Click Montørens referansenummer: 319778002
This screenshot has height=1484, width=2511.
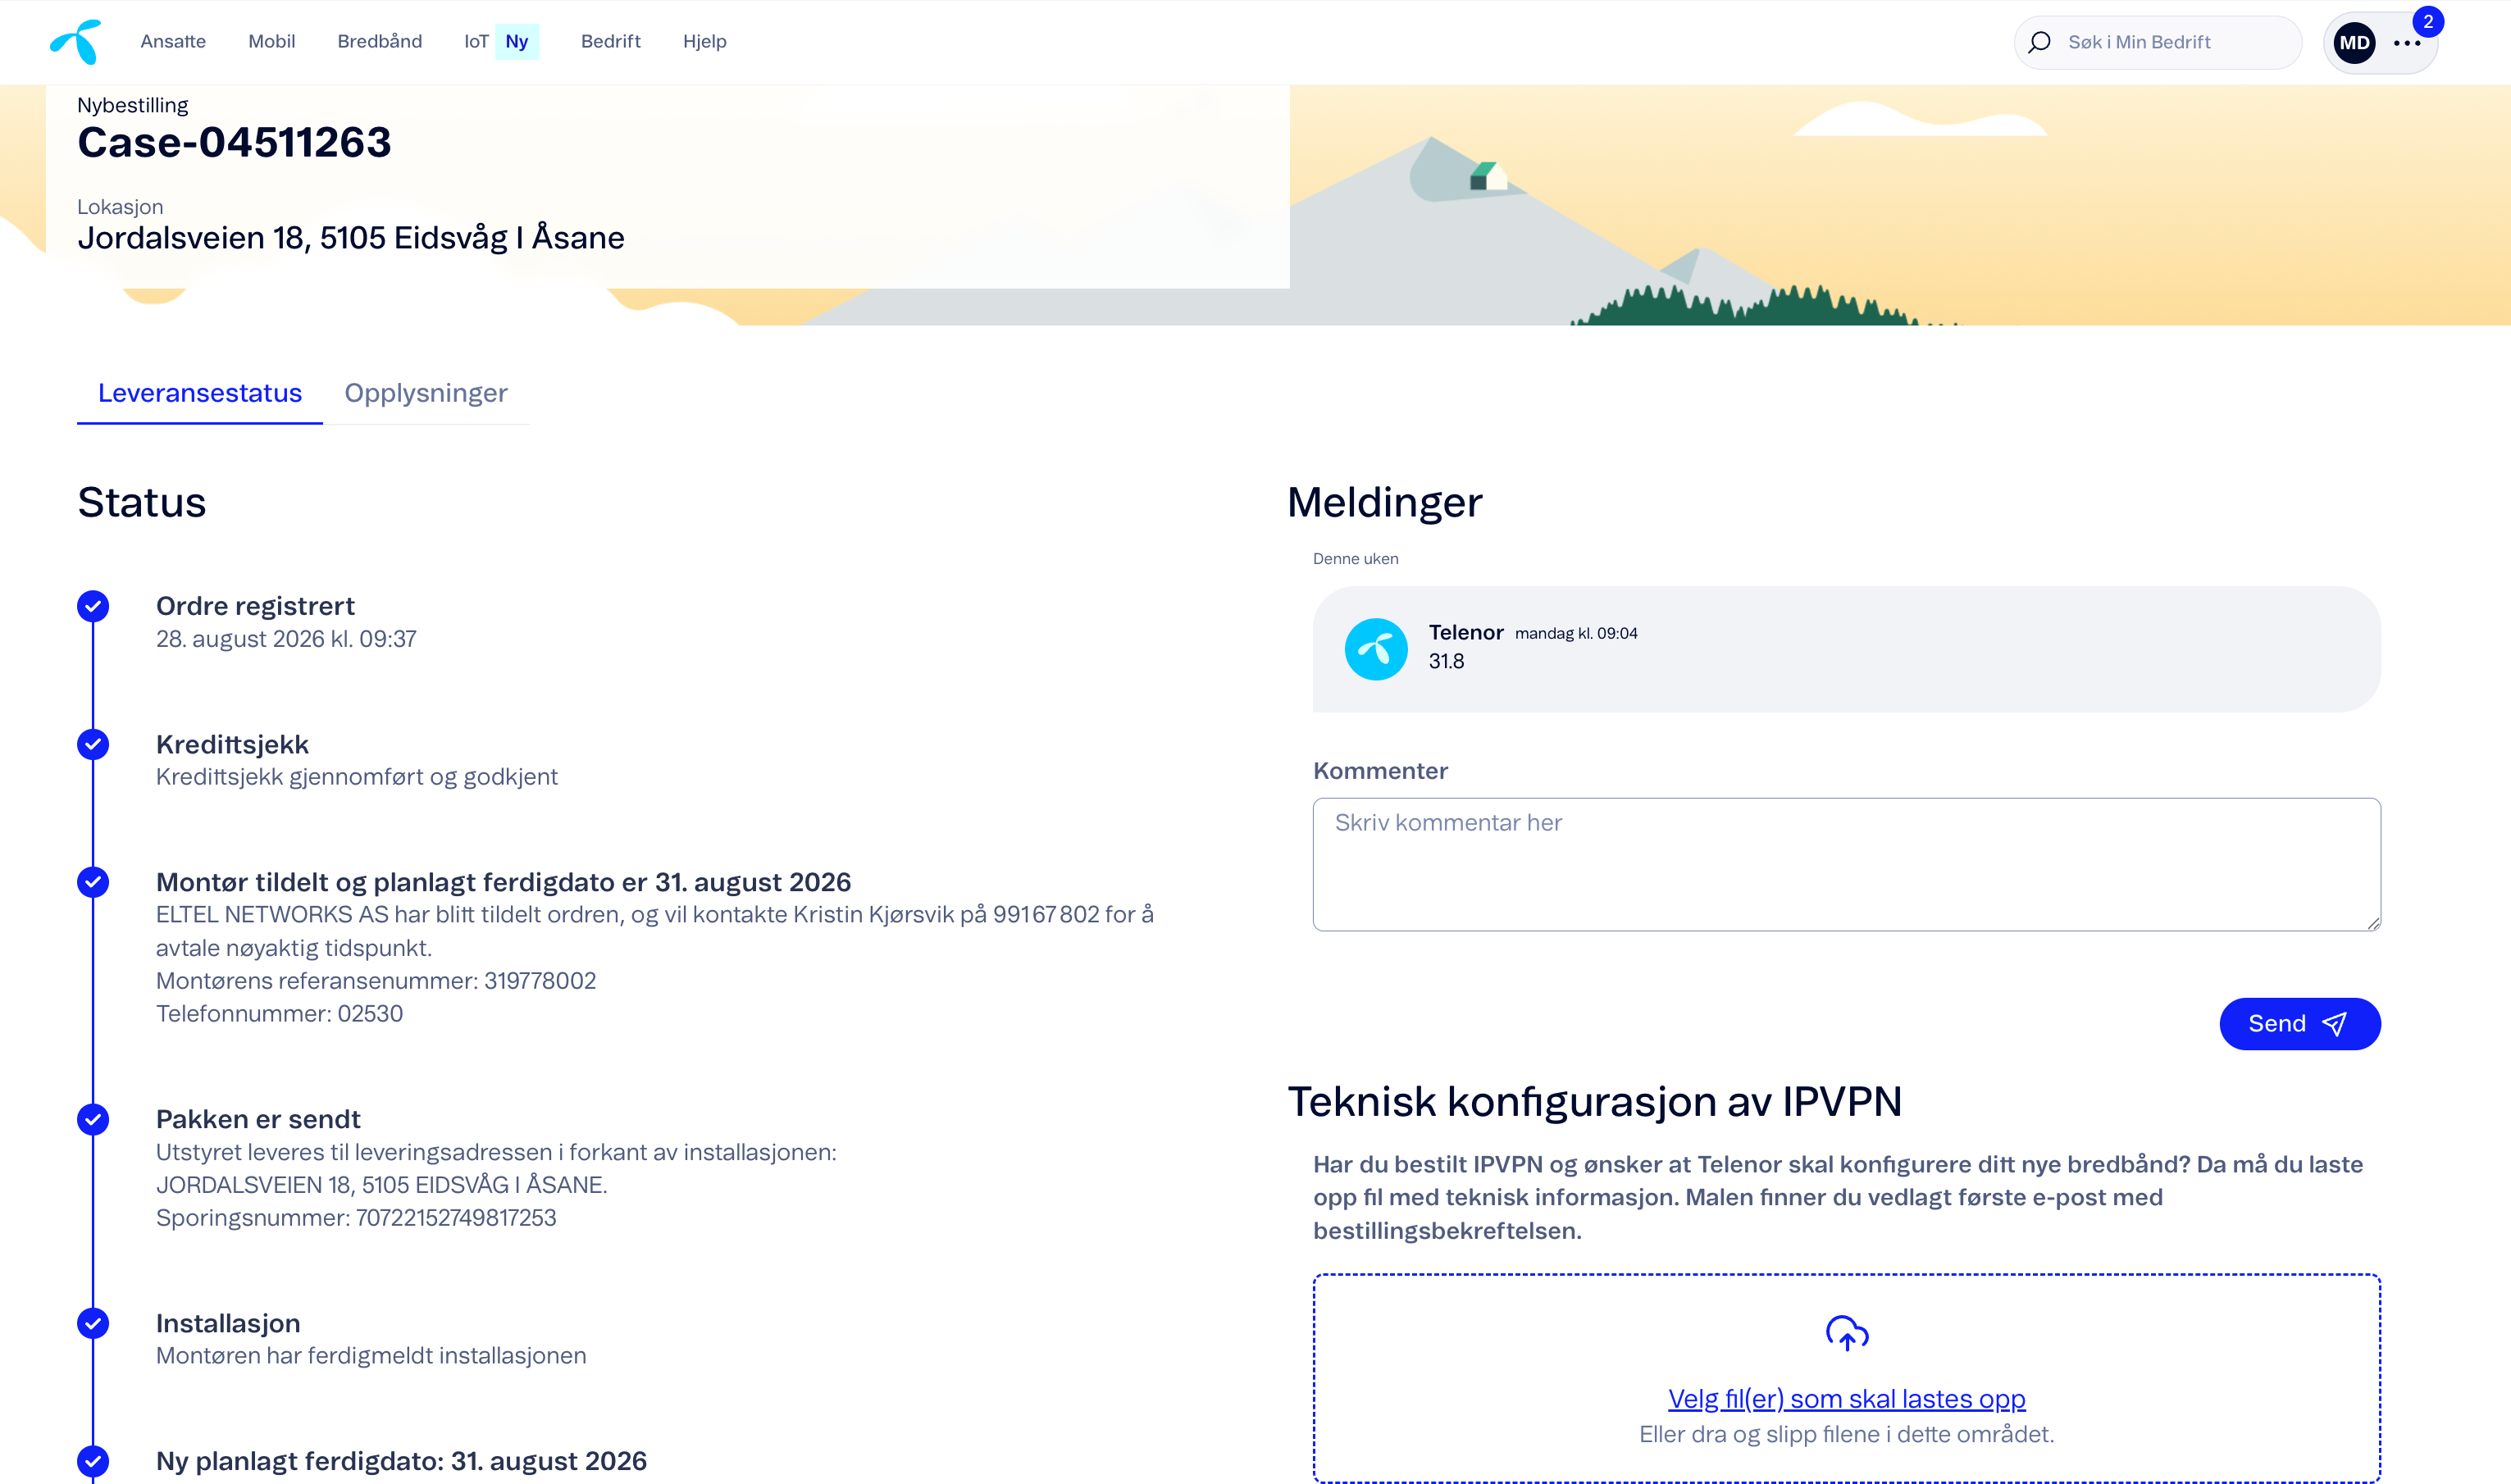pos(376,981)
